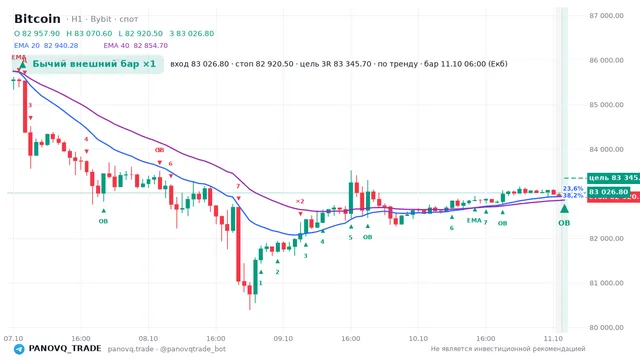Click the 82 000.00 price axis label
The height and width of the screenshot is (360, 640).
(606, 238)
